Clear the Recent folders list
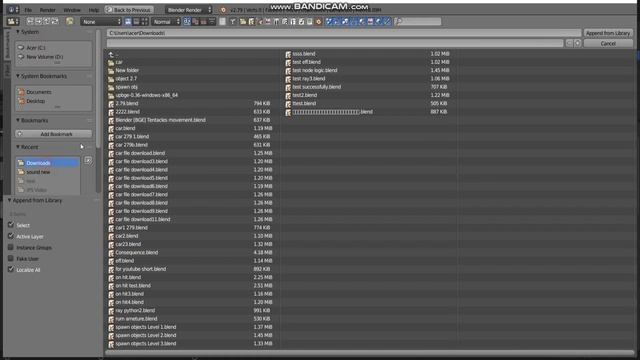The image size is (640, 360). point(88,160)
